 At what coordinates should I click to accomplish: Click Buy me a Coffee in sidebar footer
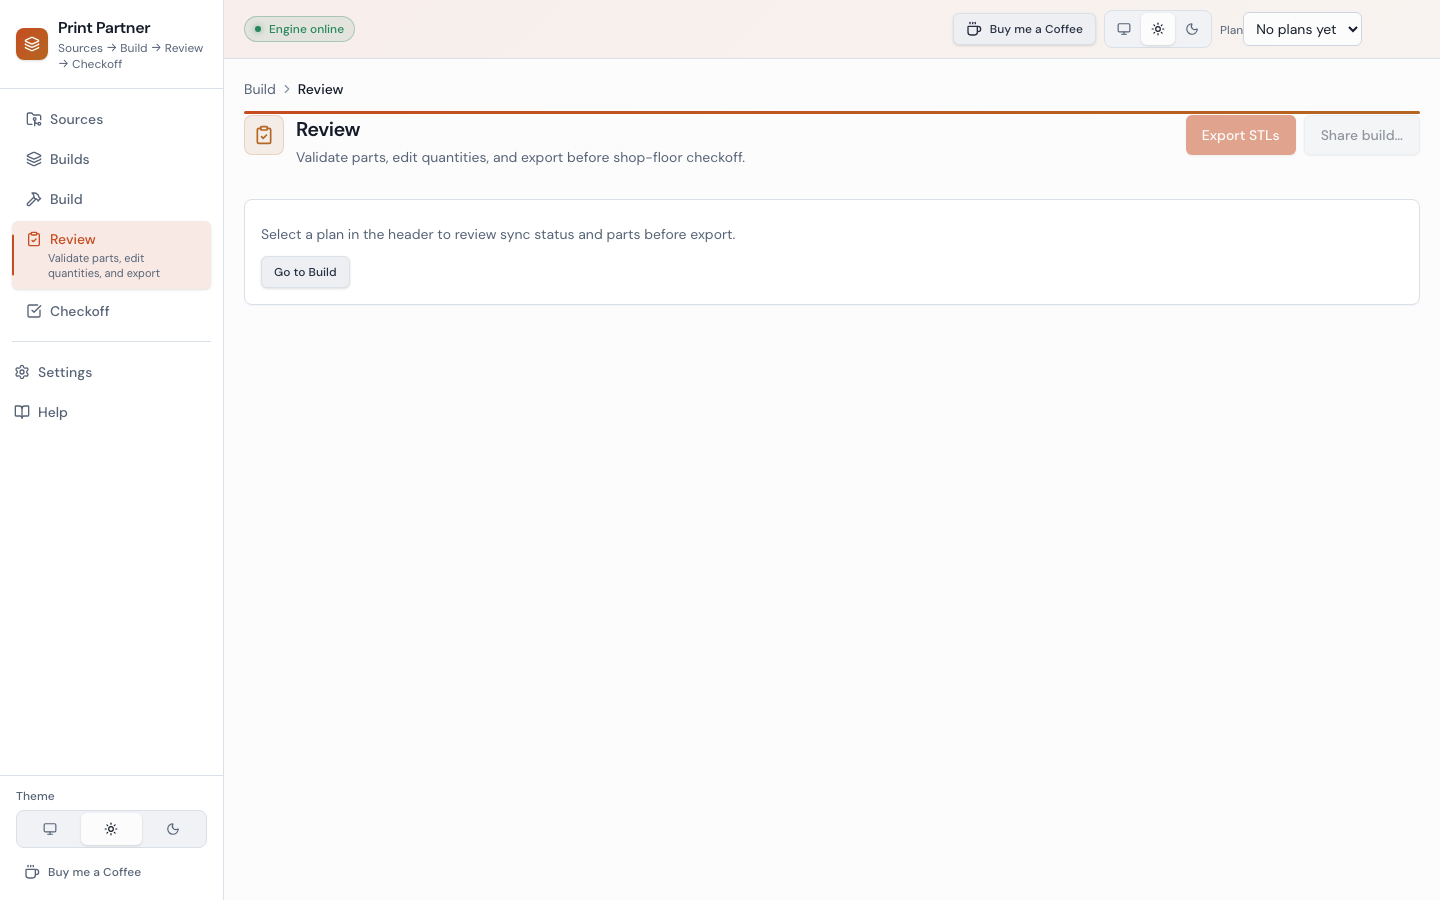(111, 872)
